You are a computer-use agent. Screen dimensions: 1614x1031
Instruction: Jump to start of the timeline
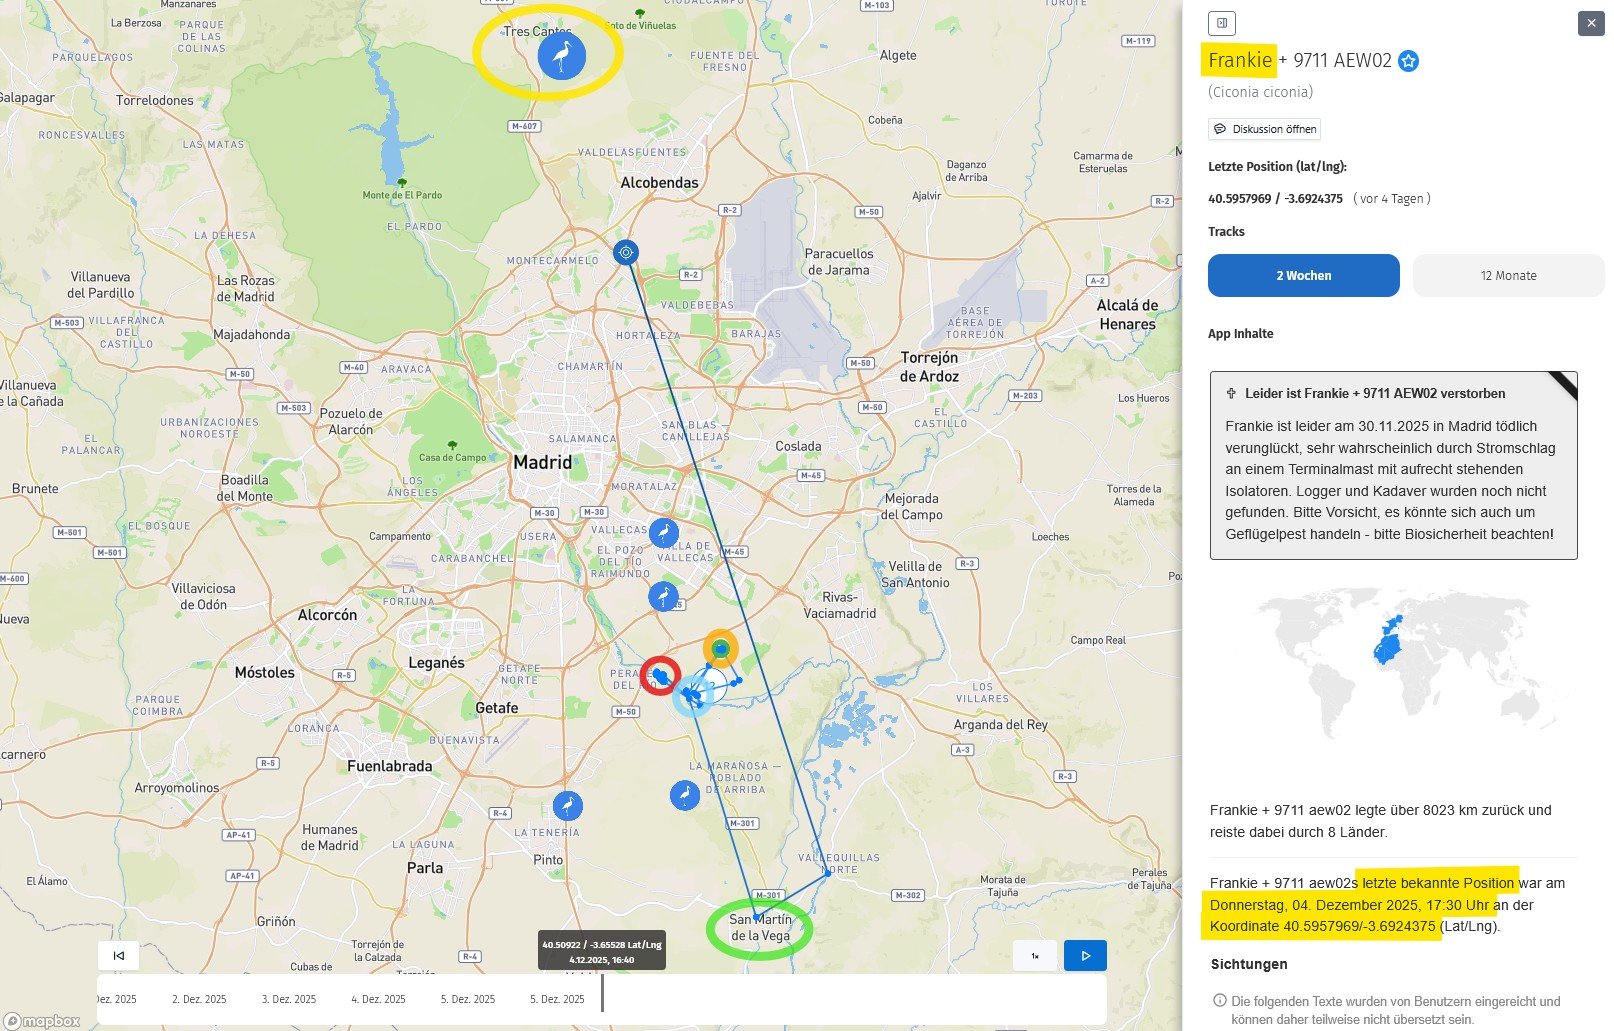point(118,956)
